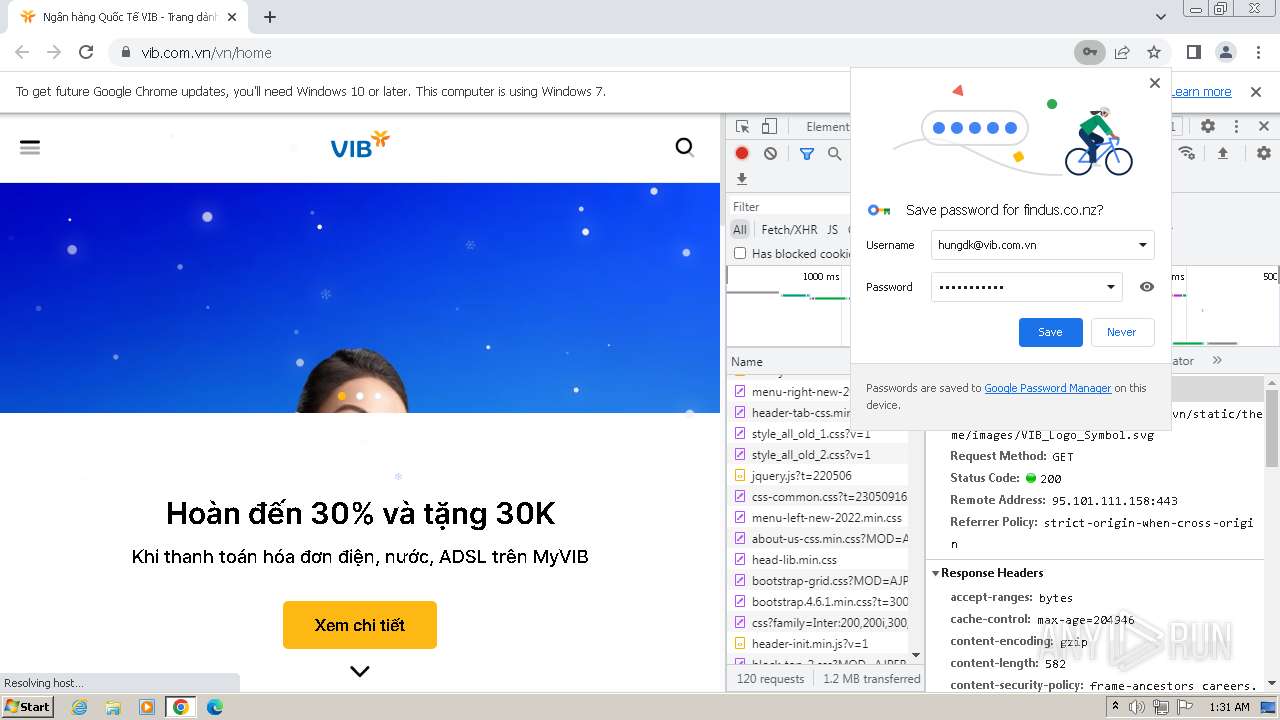Image resolution: width=1280 pixels, height=720 pixels.
Task: Show the saved password with eye icon
Action: [x=1147, y=287]
